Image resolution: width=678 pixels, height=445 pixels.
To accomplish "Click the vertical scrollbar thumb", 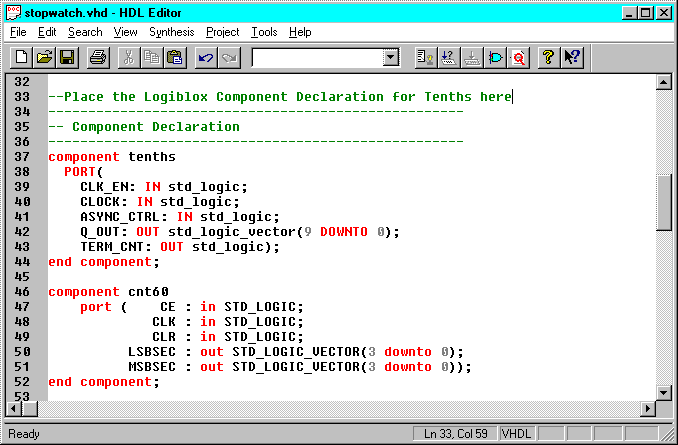I will click(x=663, y=202).
